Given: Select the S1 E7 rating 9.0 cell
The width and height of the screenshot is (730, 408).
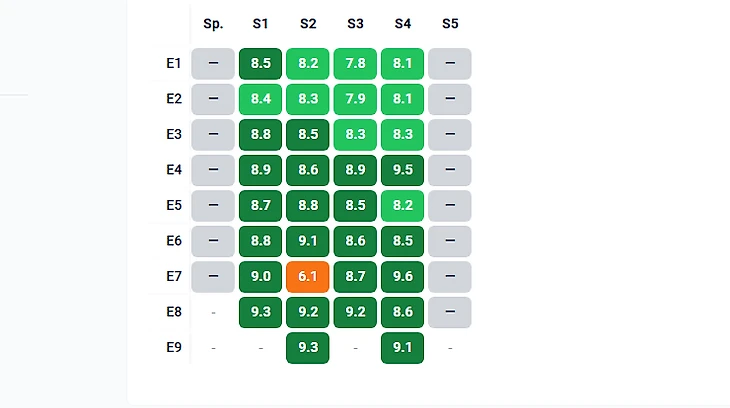Looking at the screenshot, I should click(261, 277).
